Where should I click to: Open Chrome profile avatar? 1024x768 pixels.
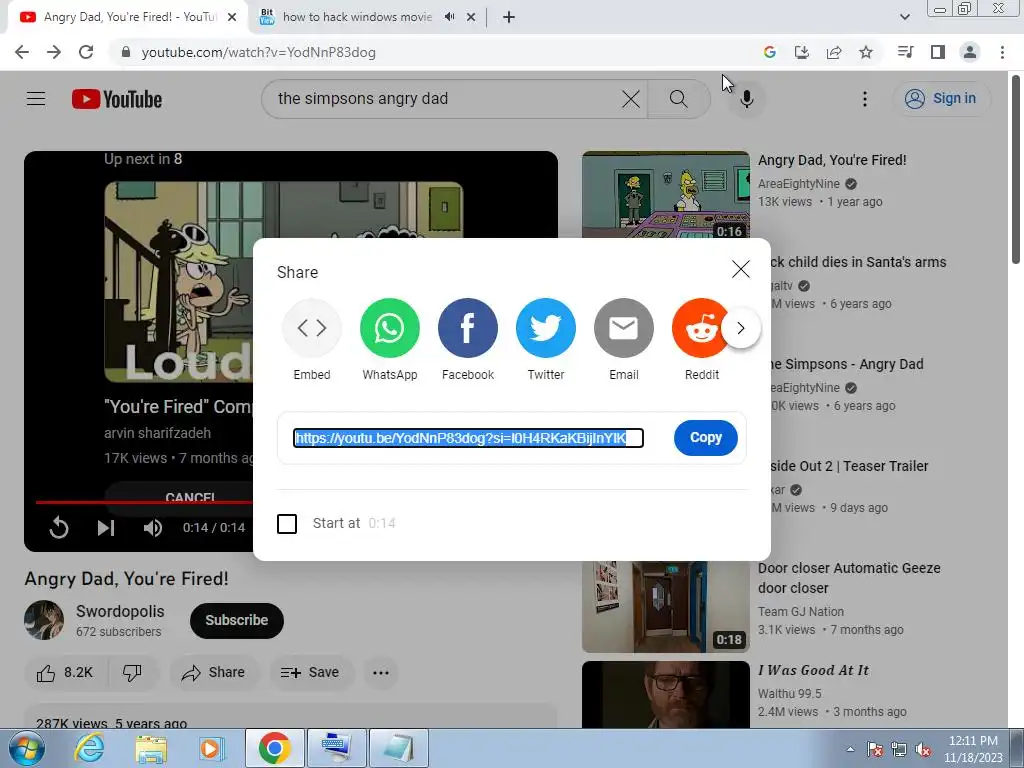pyautogui.click(x=970, y=52)
